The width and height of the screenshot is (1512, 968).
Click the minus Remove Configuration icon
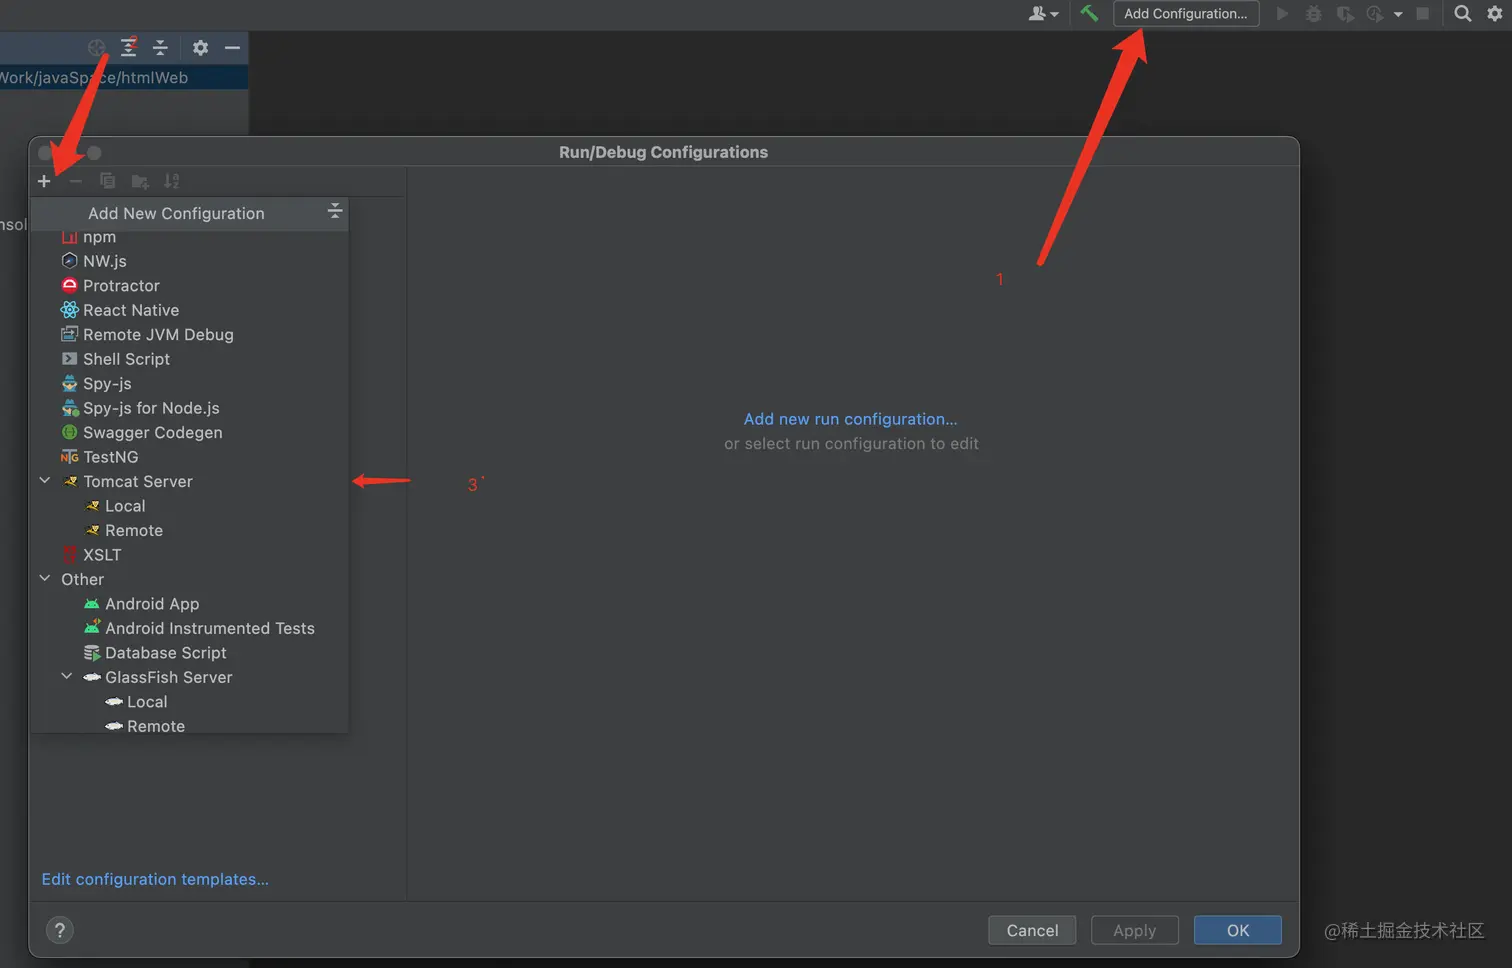[x=75, y=181]
